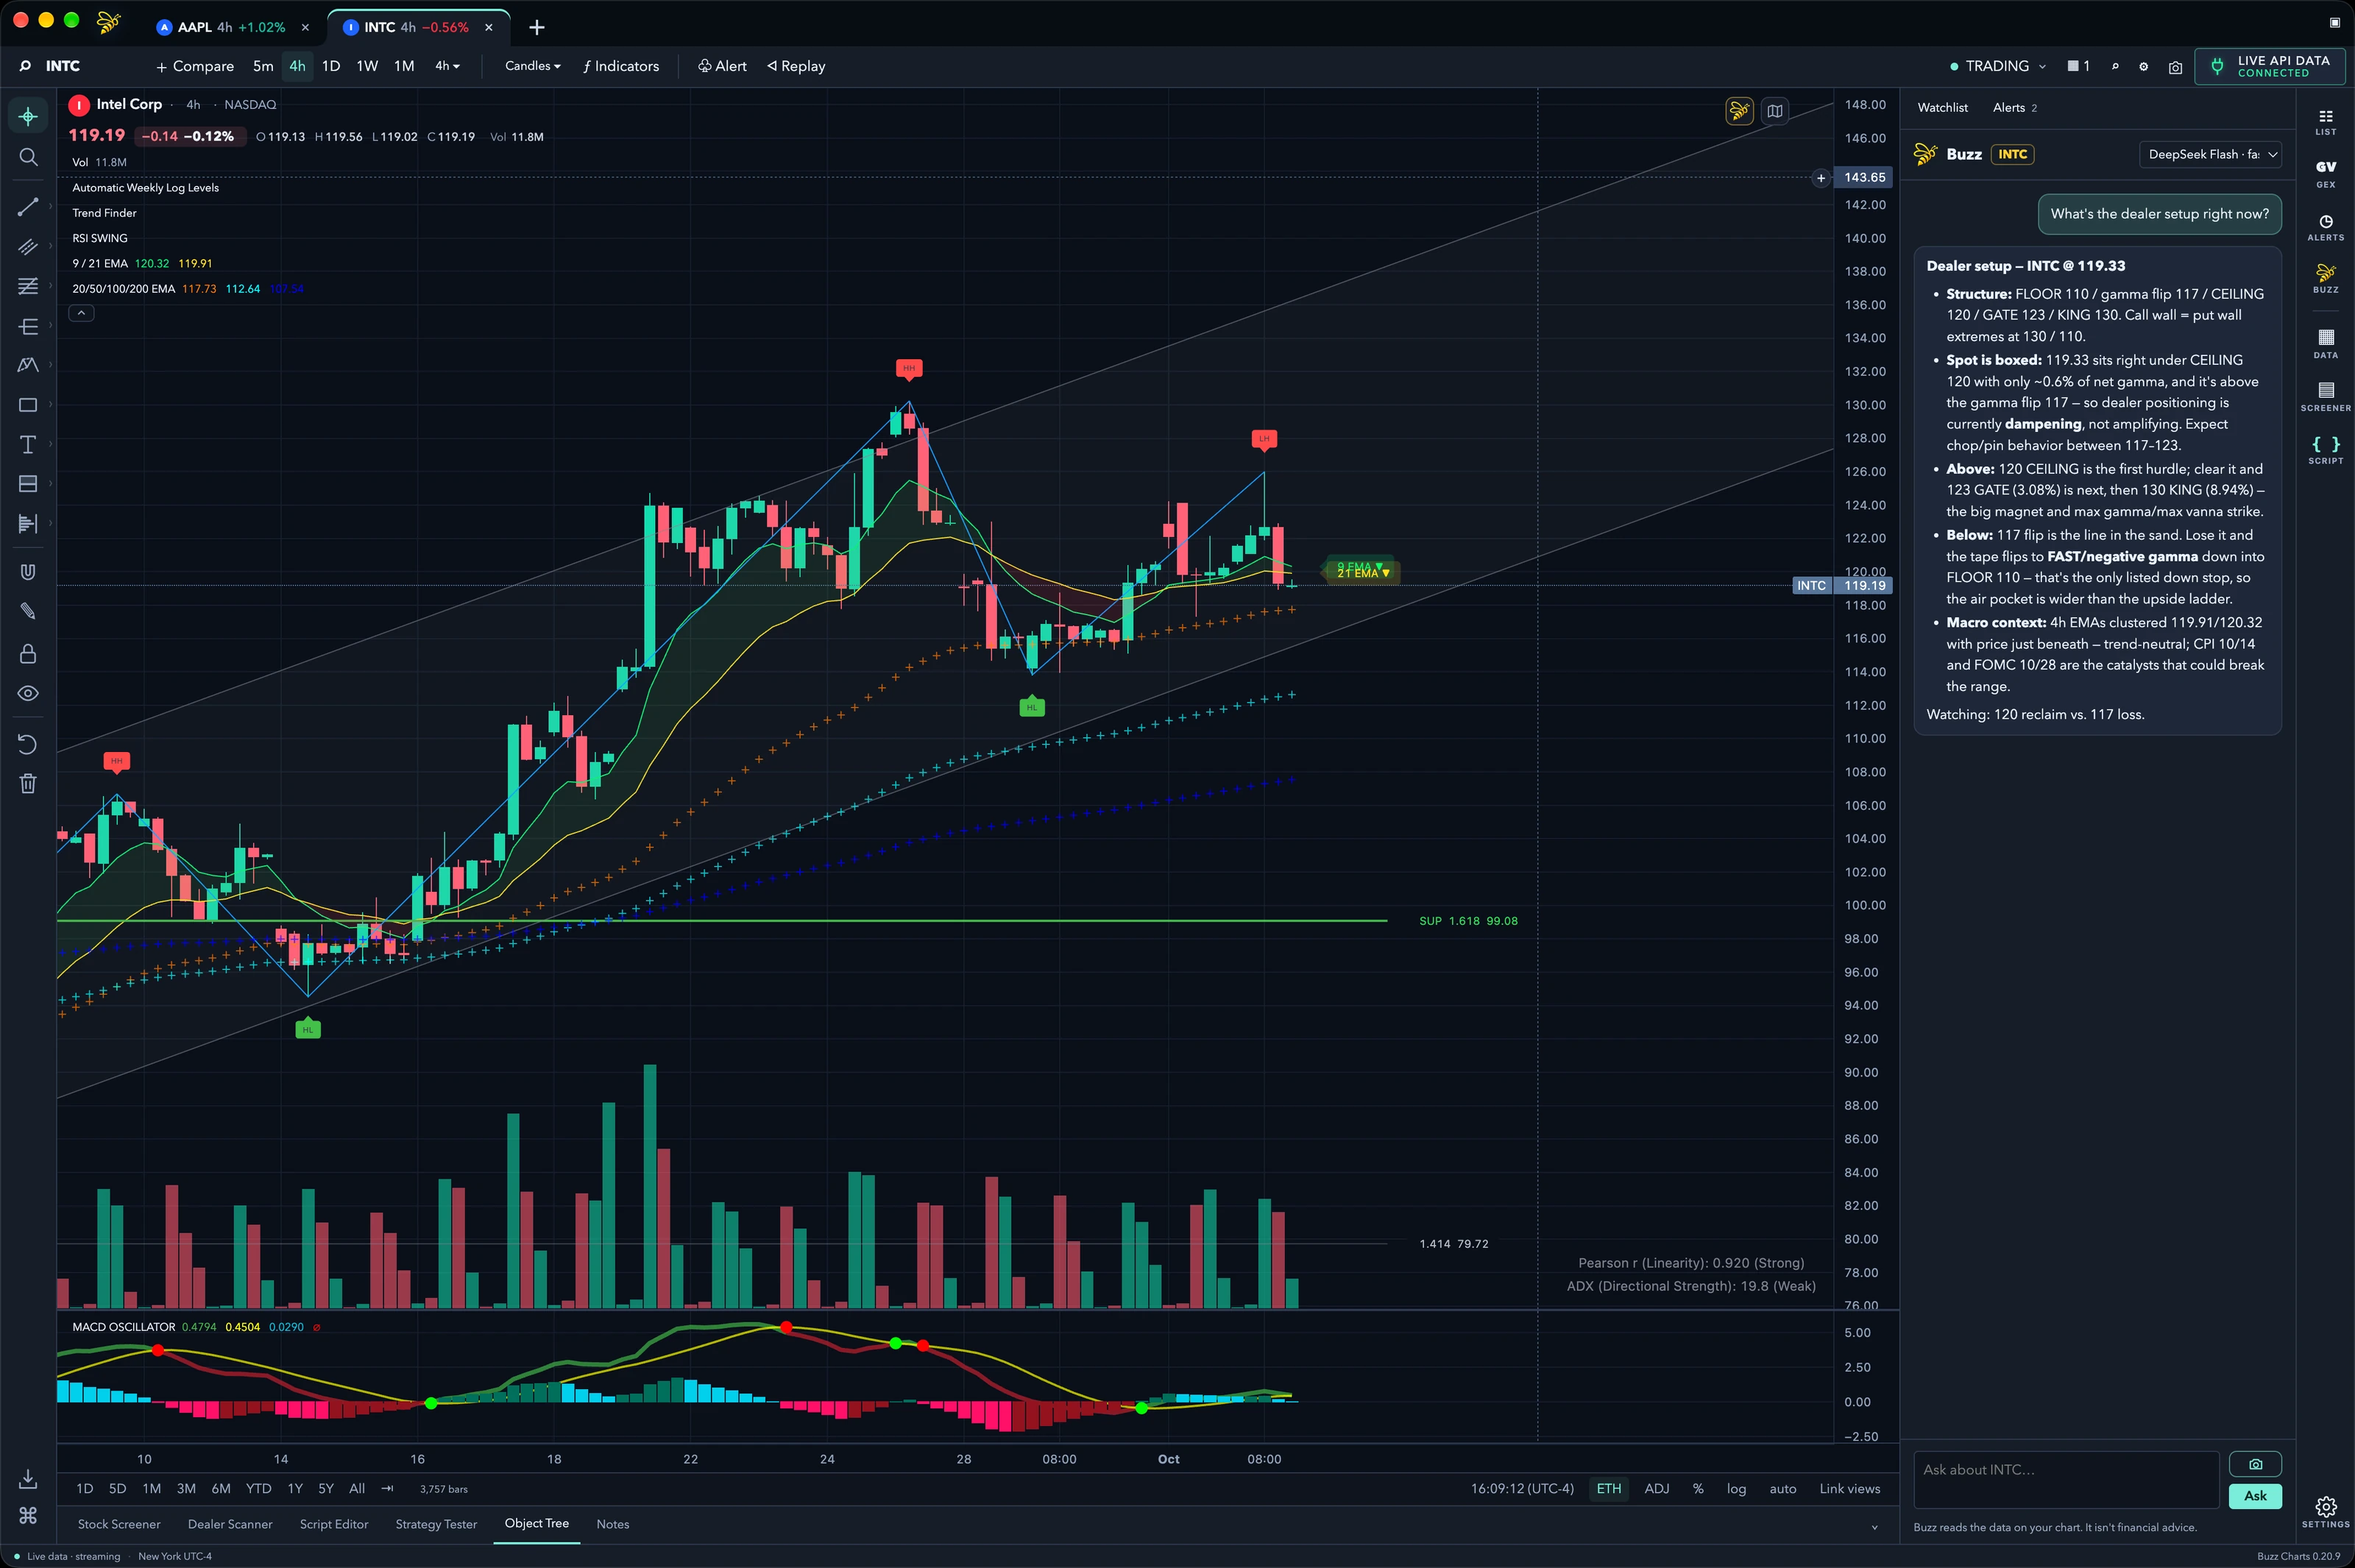The image size is (2355, 1568).
Task: Open the DATA sidebar panel
Action: click(2326, 344)
